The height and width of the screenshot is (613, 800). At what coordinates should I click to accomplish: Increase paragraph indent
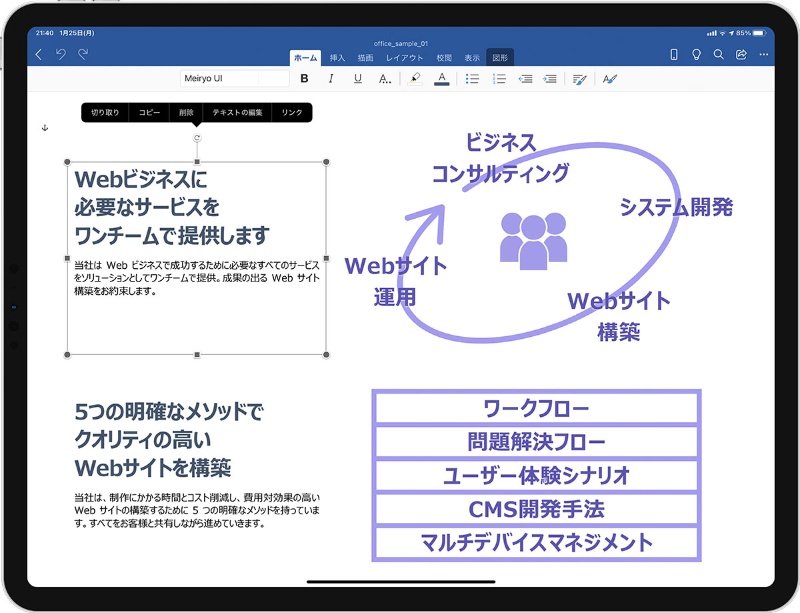tap(551, 79)
